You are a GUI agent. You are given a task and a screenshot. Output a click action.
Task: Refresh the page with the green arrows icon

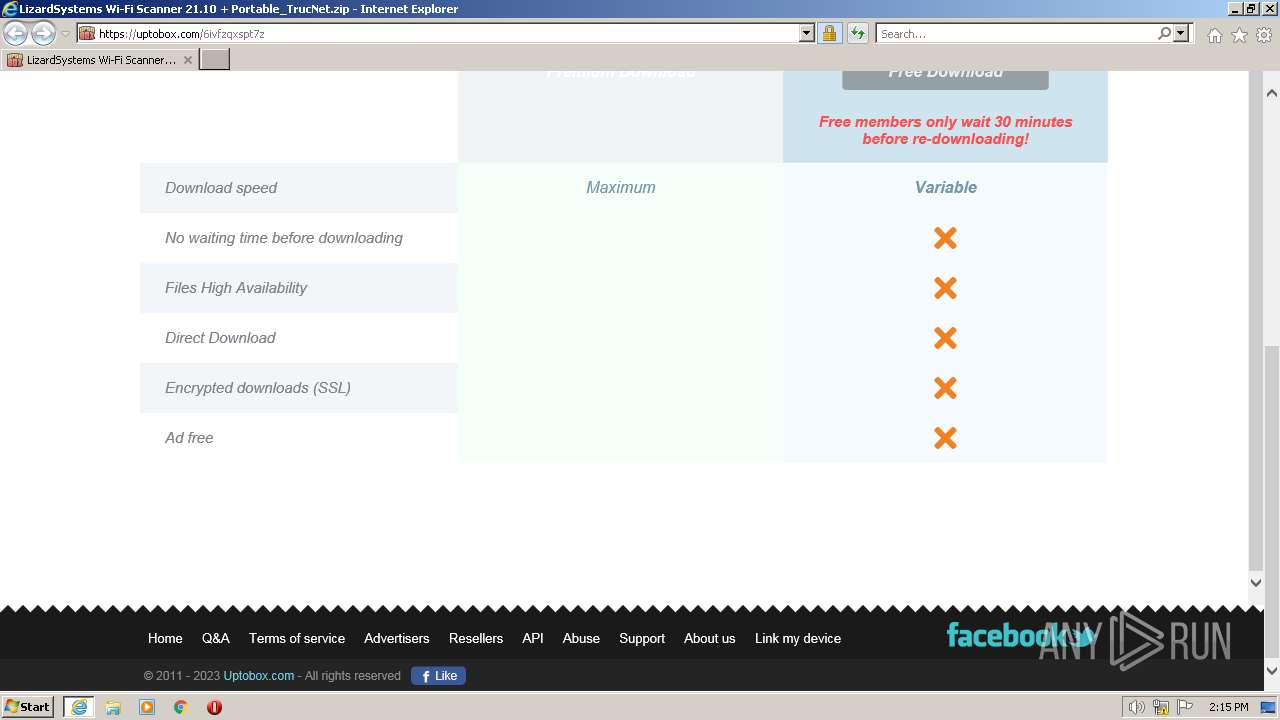point(857,33)
